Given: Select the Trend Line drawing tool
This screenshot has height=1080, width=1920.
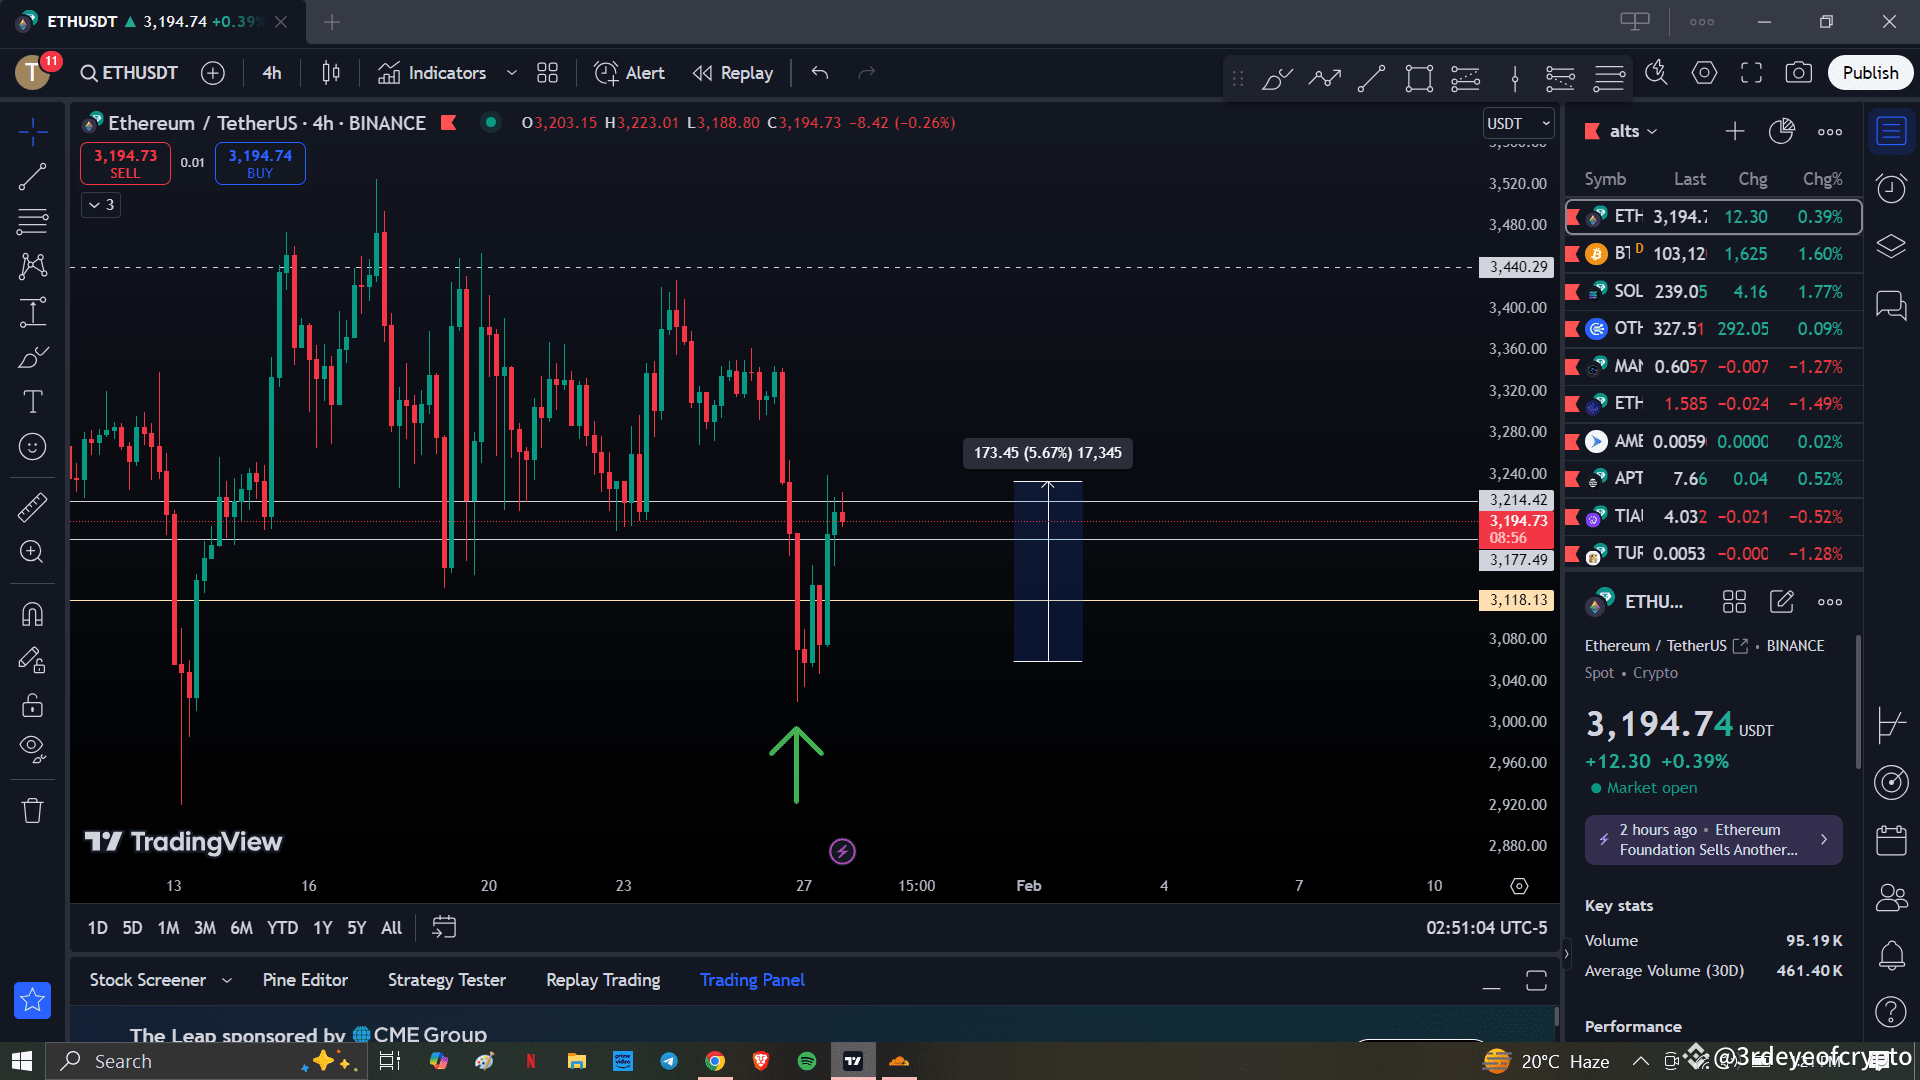Looking at the screenshot, I should (x=33, y=175).
